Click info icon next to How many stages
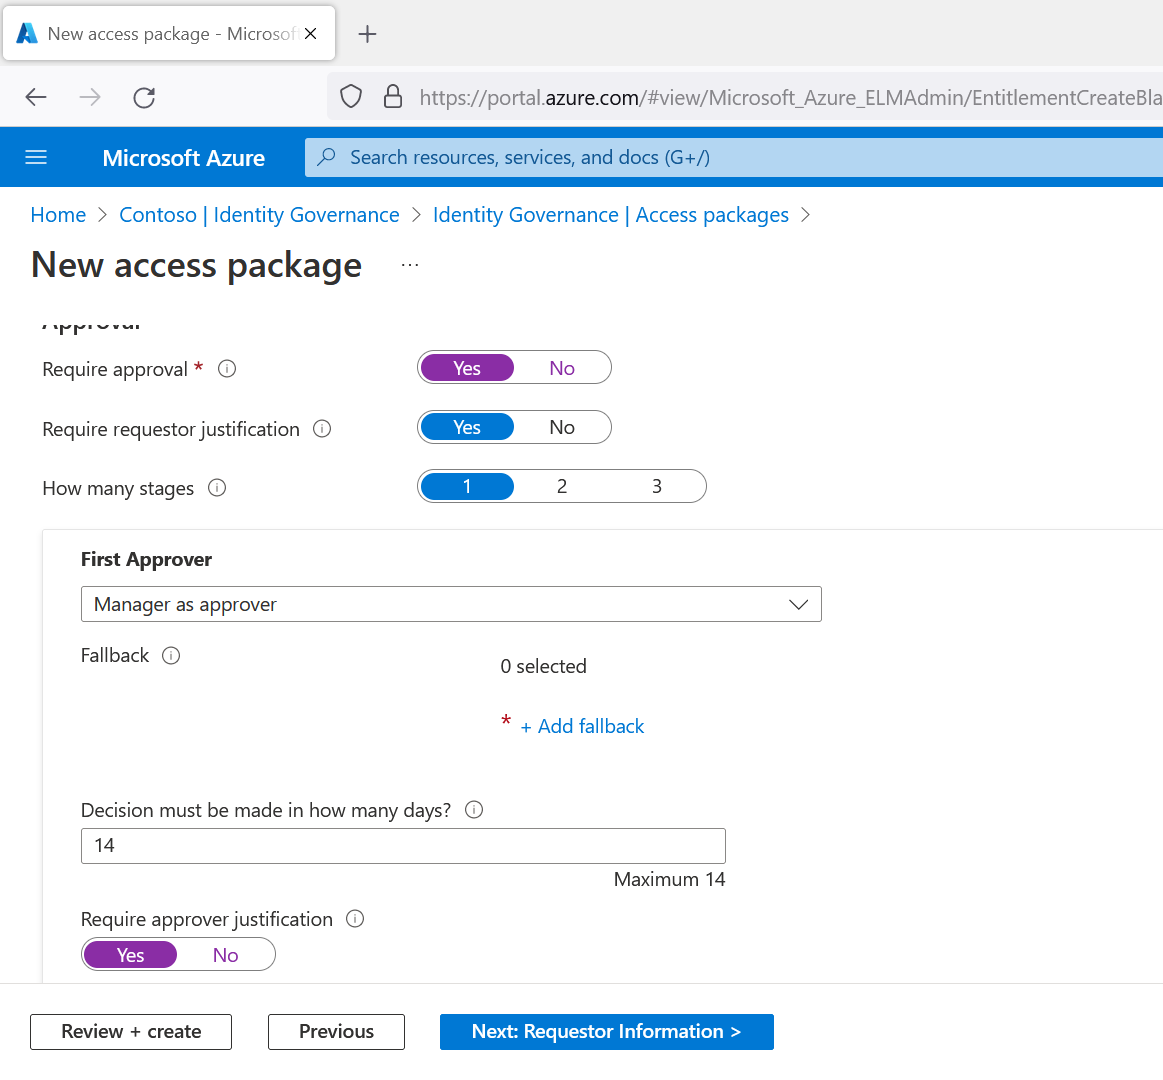1163x1080 pixels. (217, 488)
